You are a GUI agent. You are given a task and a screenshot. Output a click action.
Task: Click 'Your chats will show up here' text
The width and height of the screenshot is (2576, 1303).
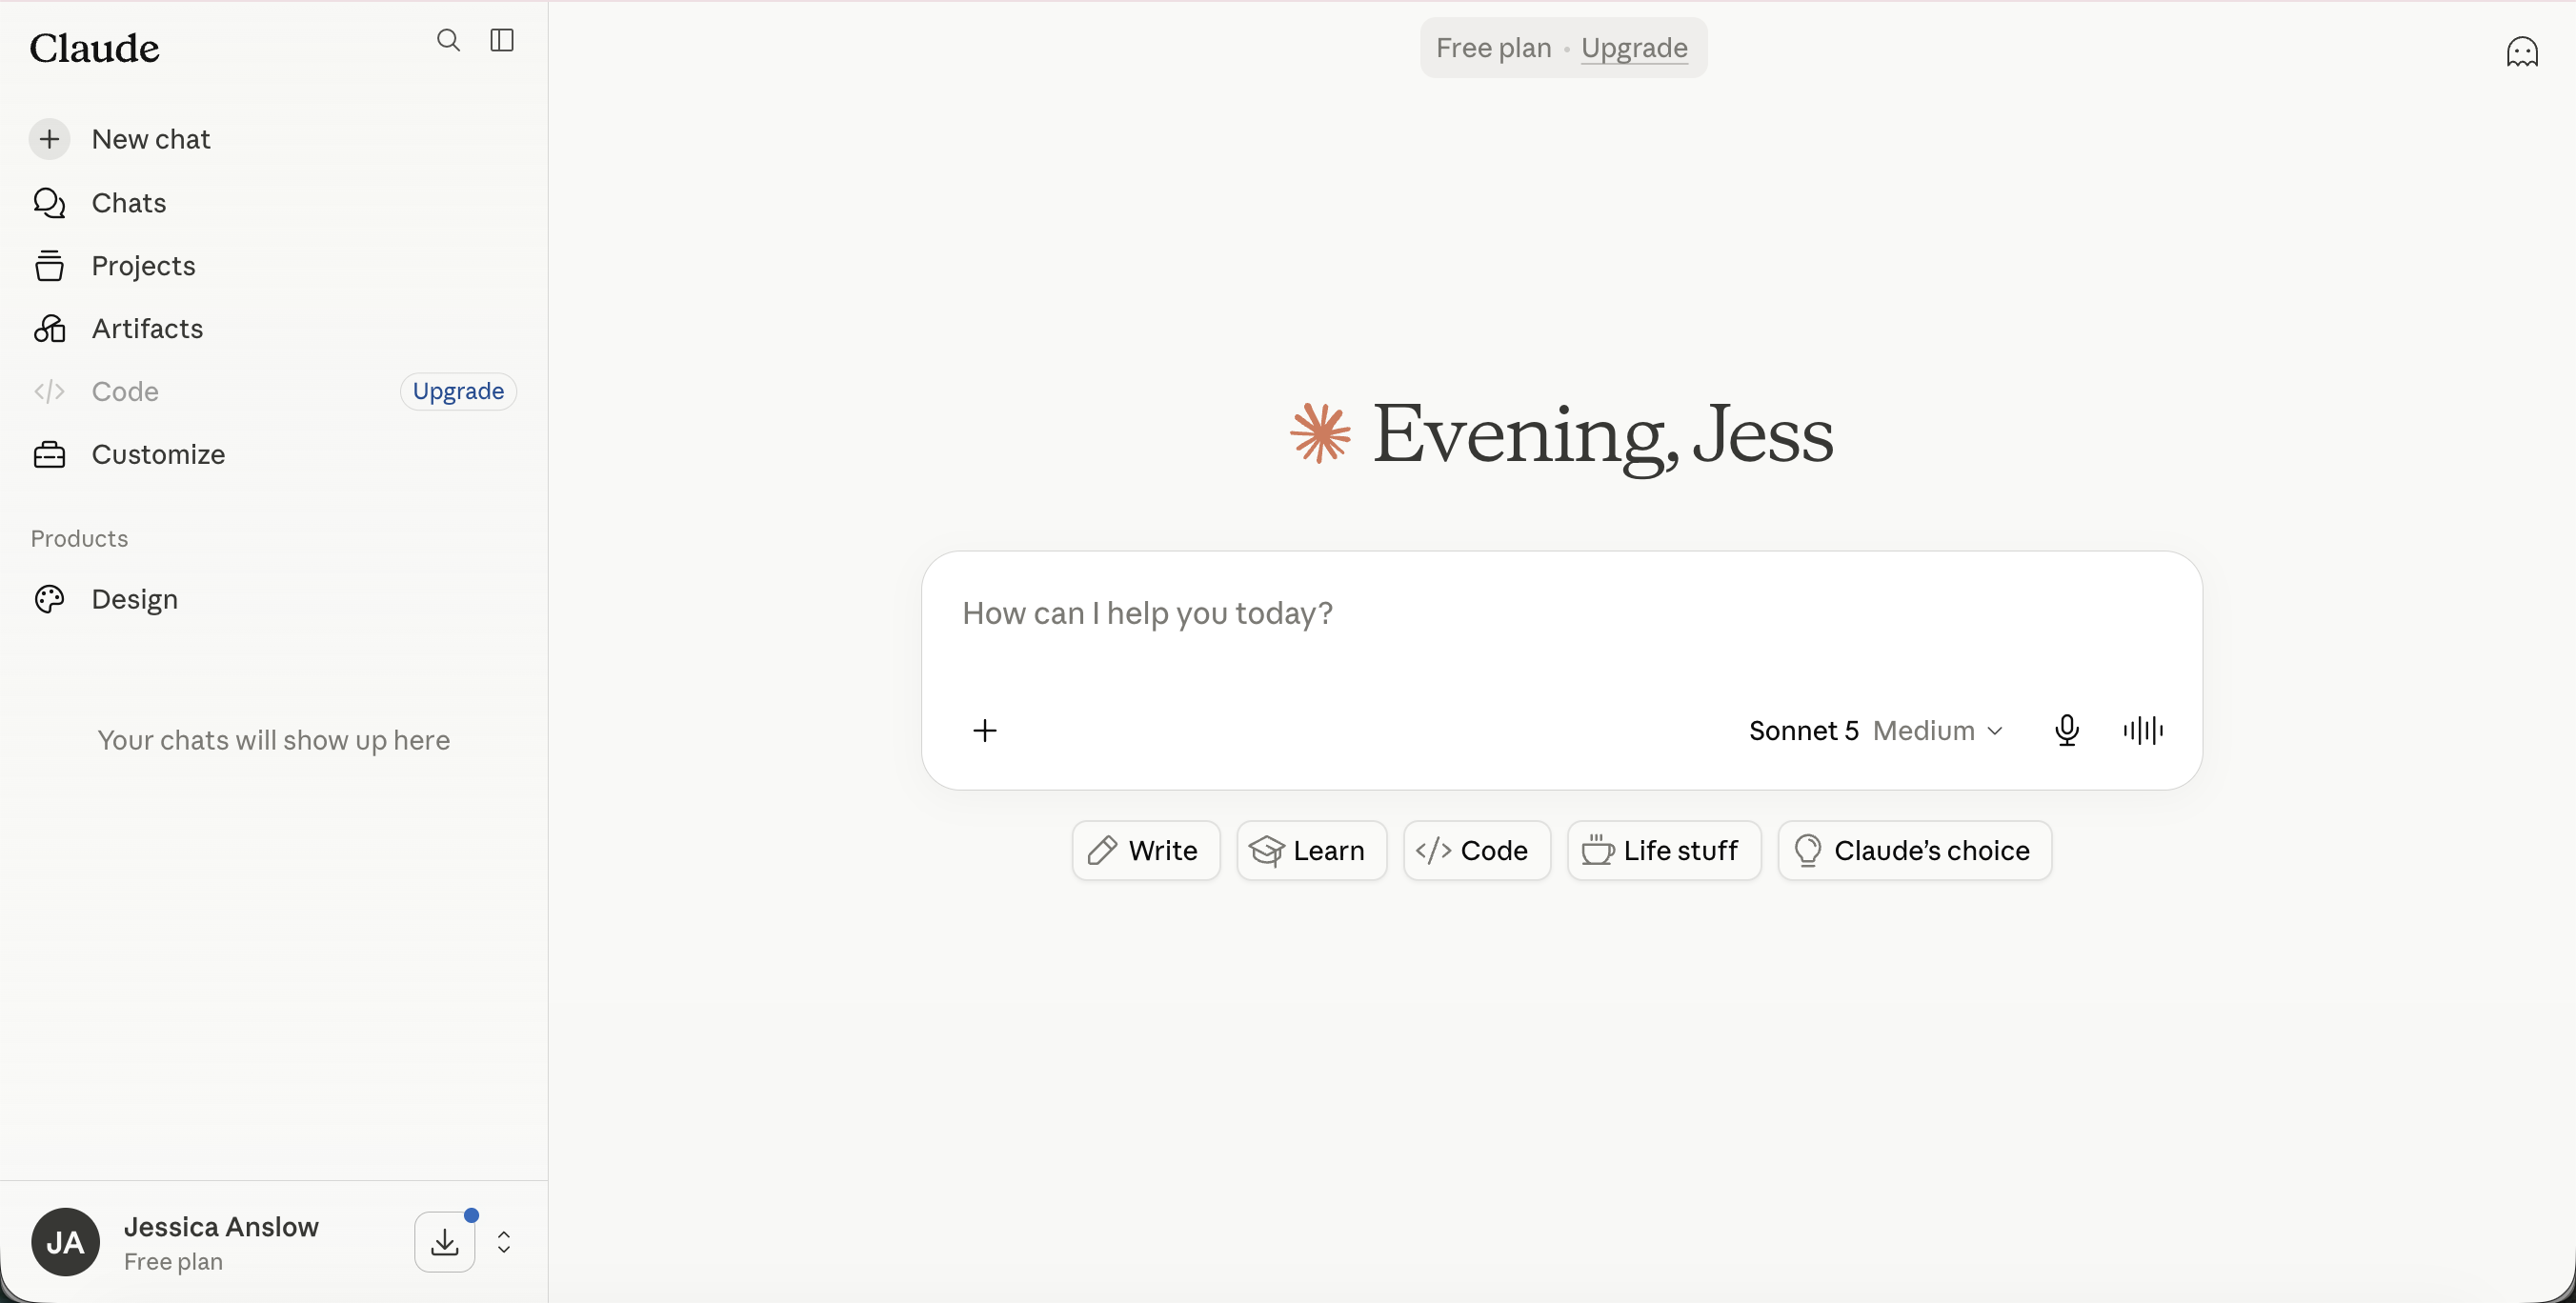pos(273,740)
